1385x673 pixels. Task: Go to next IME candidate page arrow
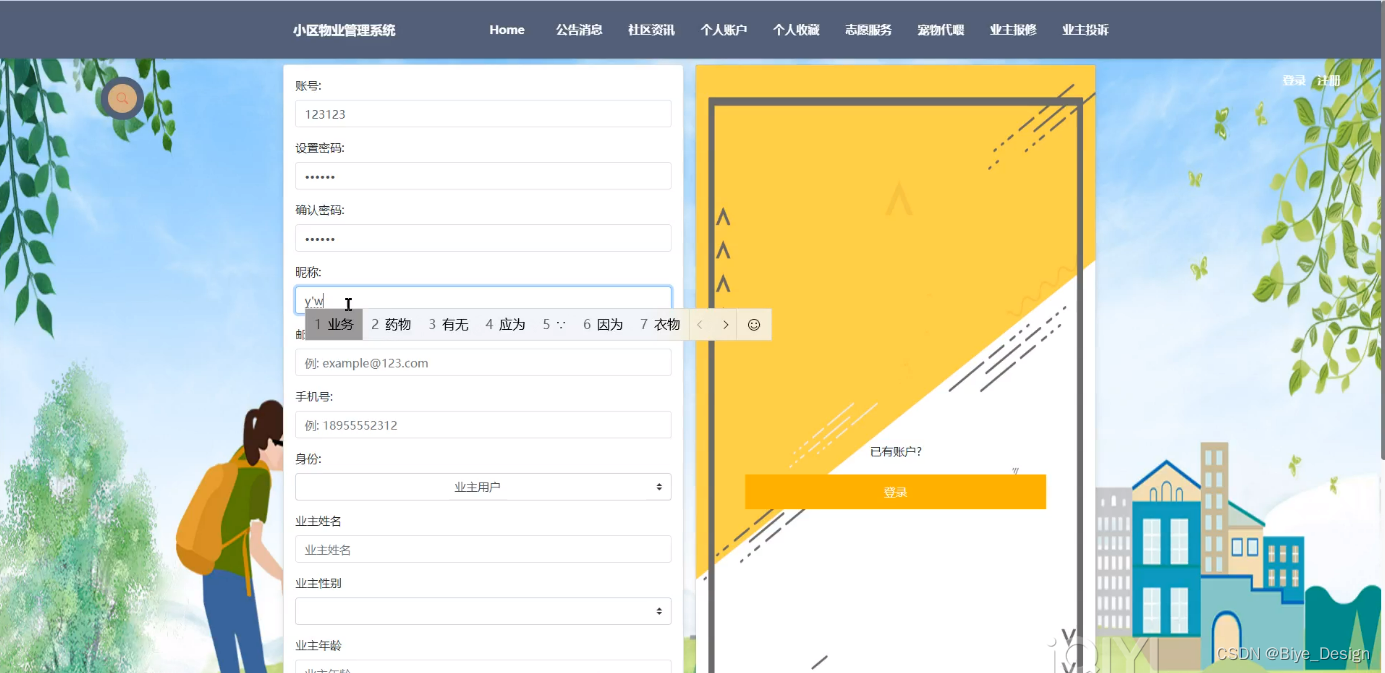[x=726, y=325]
